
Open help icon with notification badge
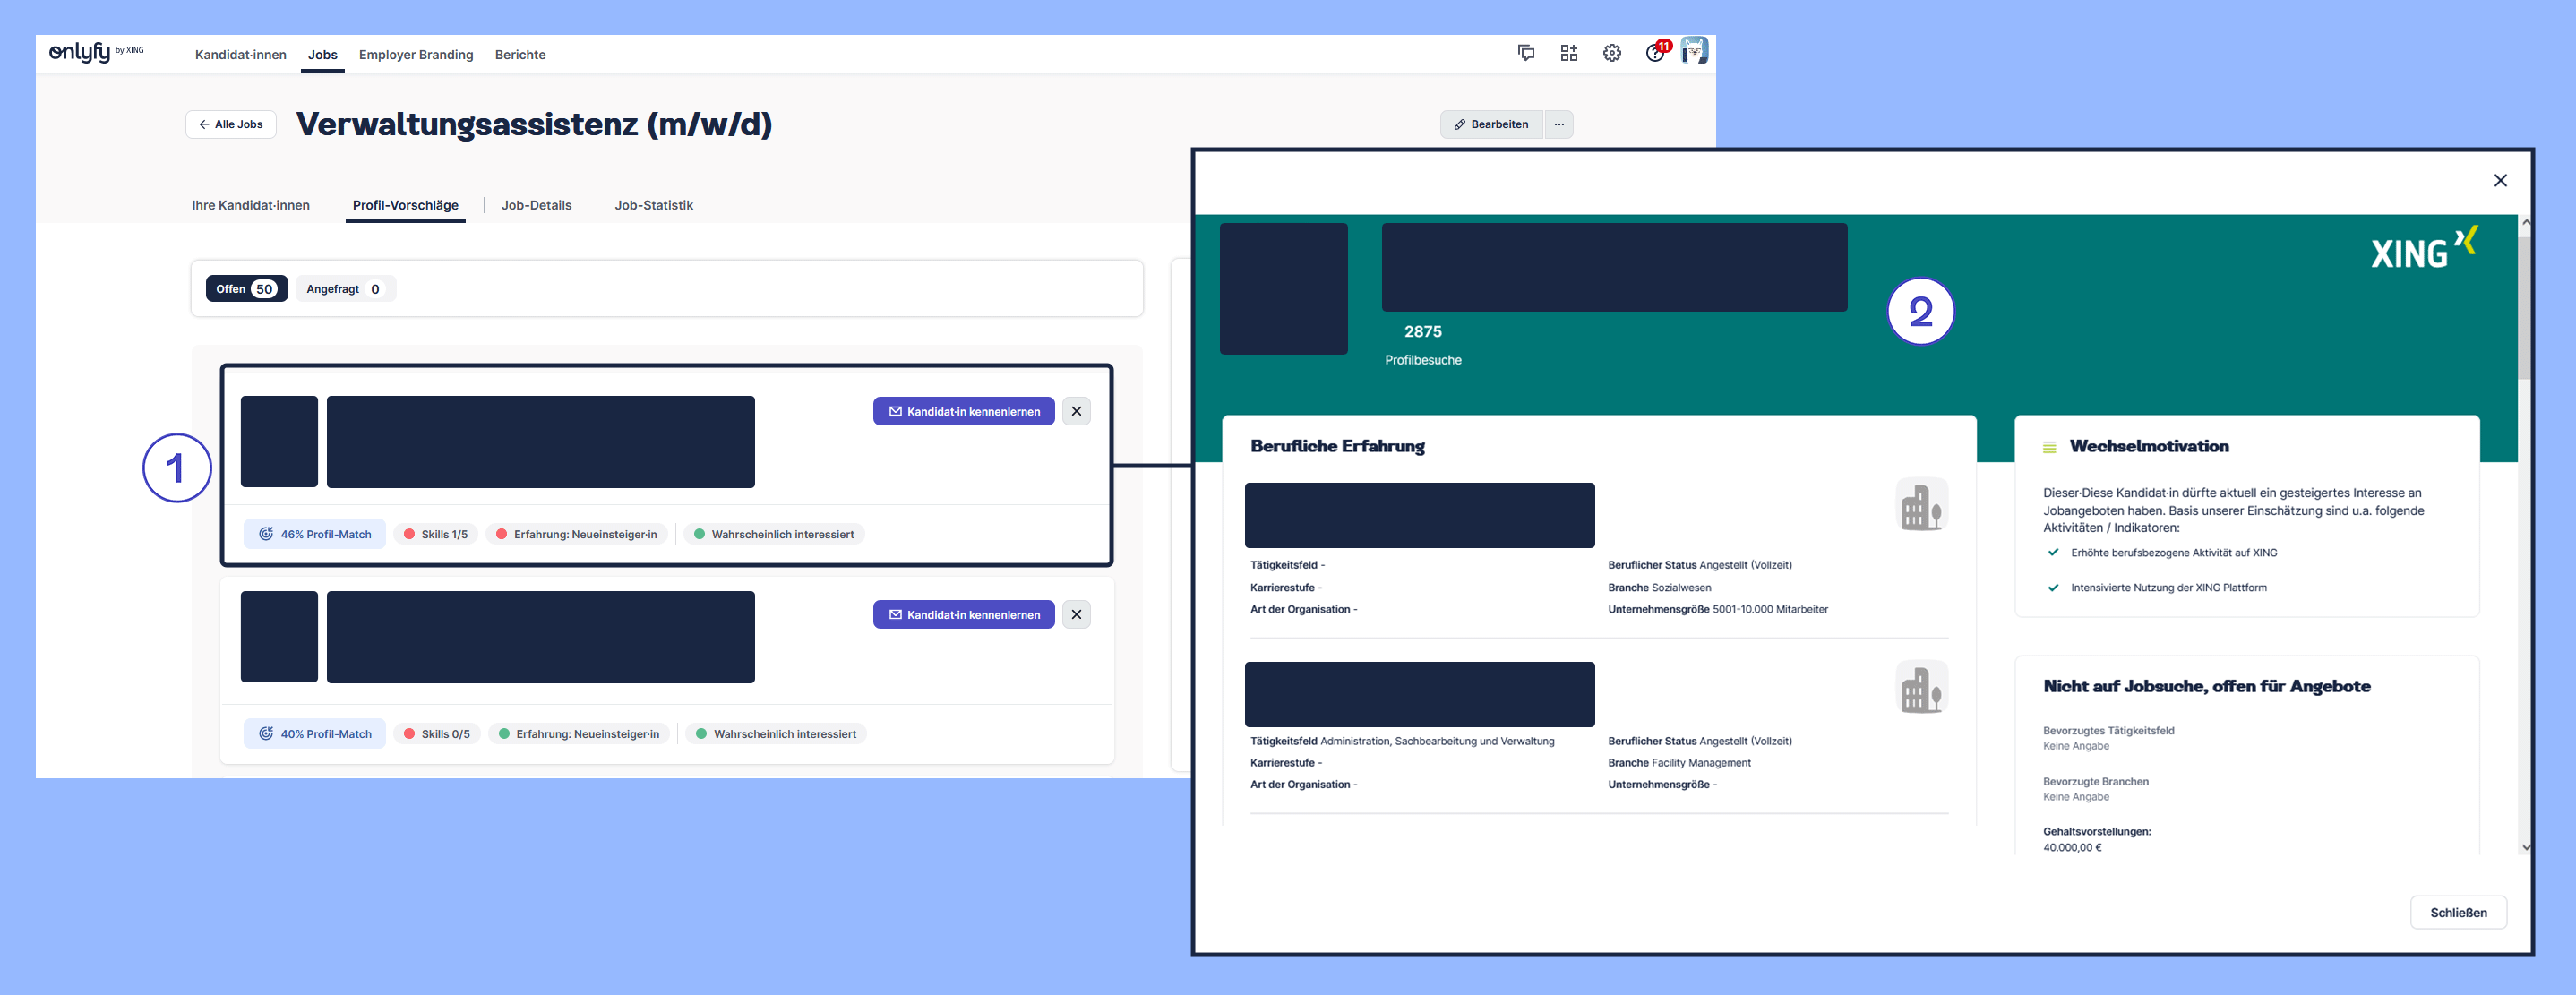click(x=1654, y=53)
